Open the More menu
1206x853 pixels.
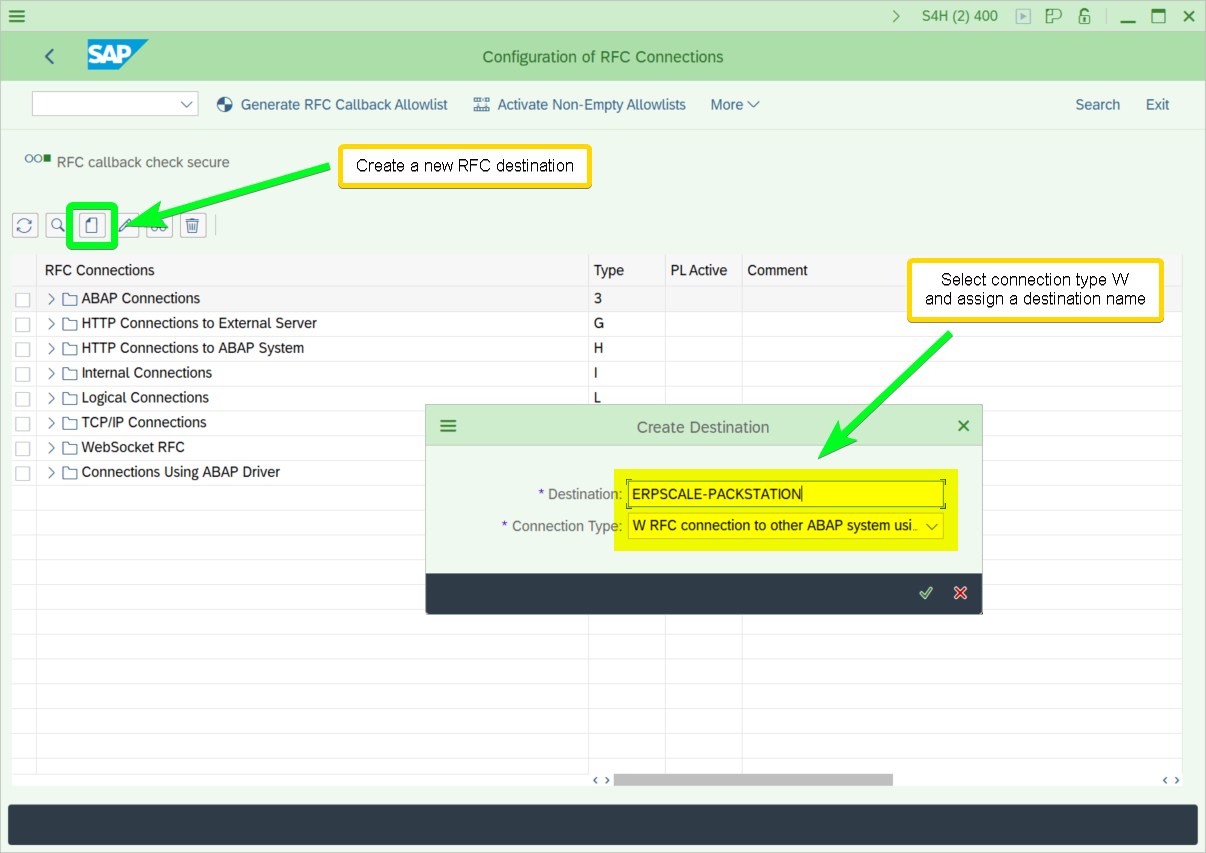(x=735, y=105)
